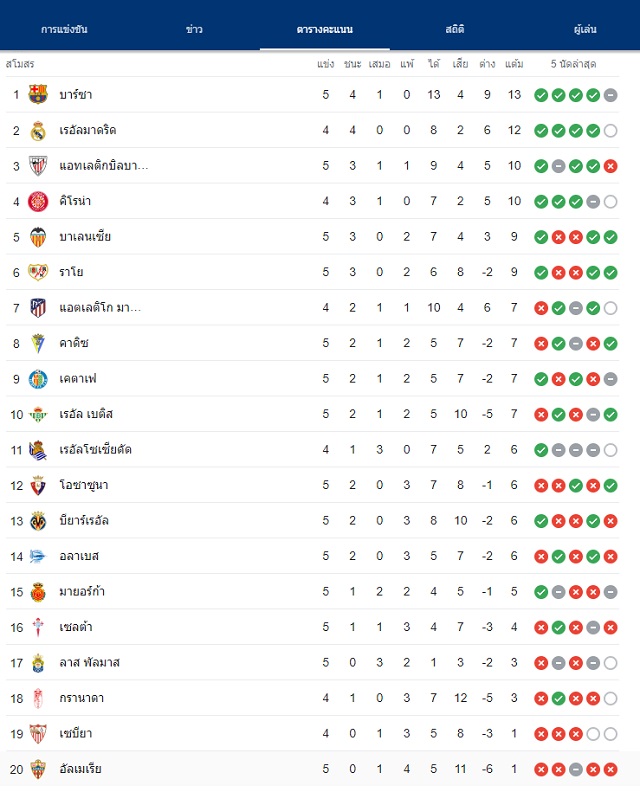
Task: Open the ผู้เล่น players tab
Action: 585,29
